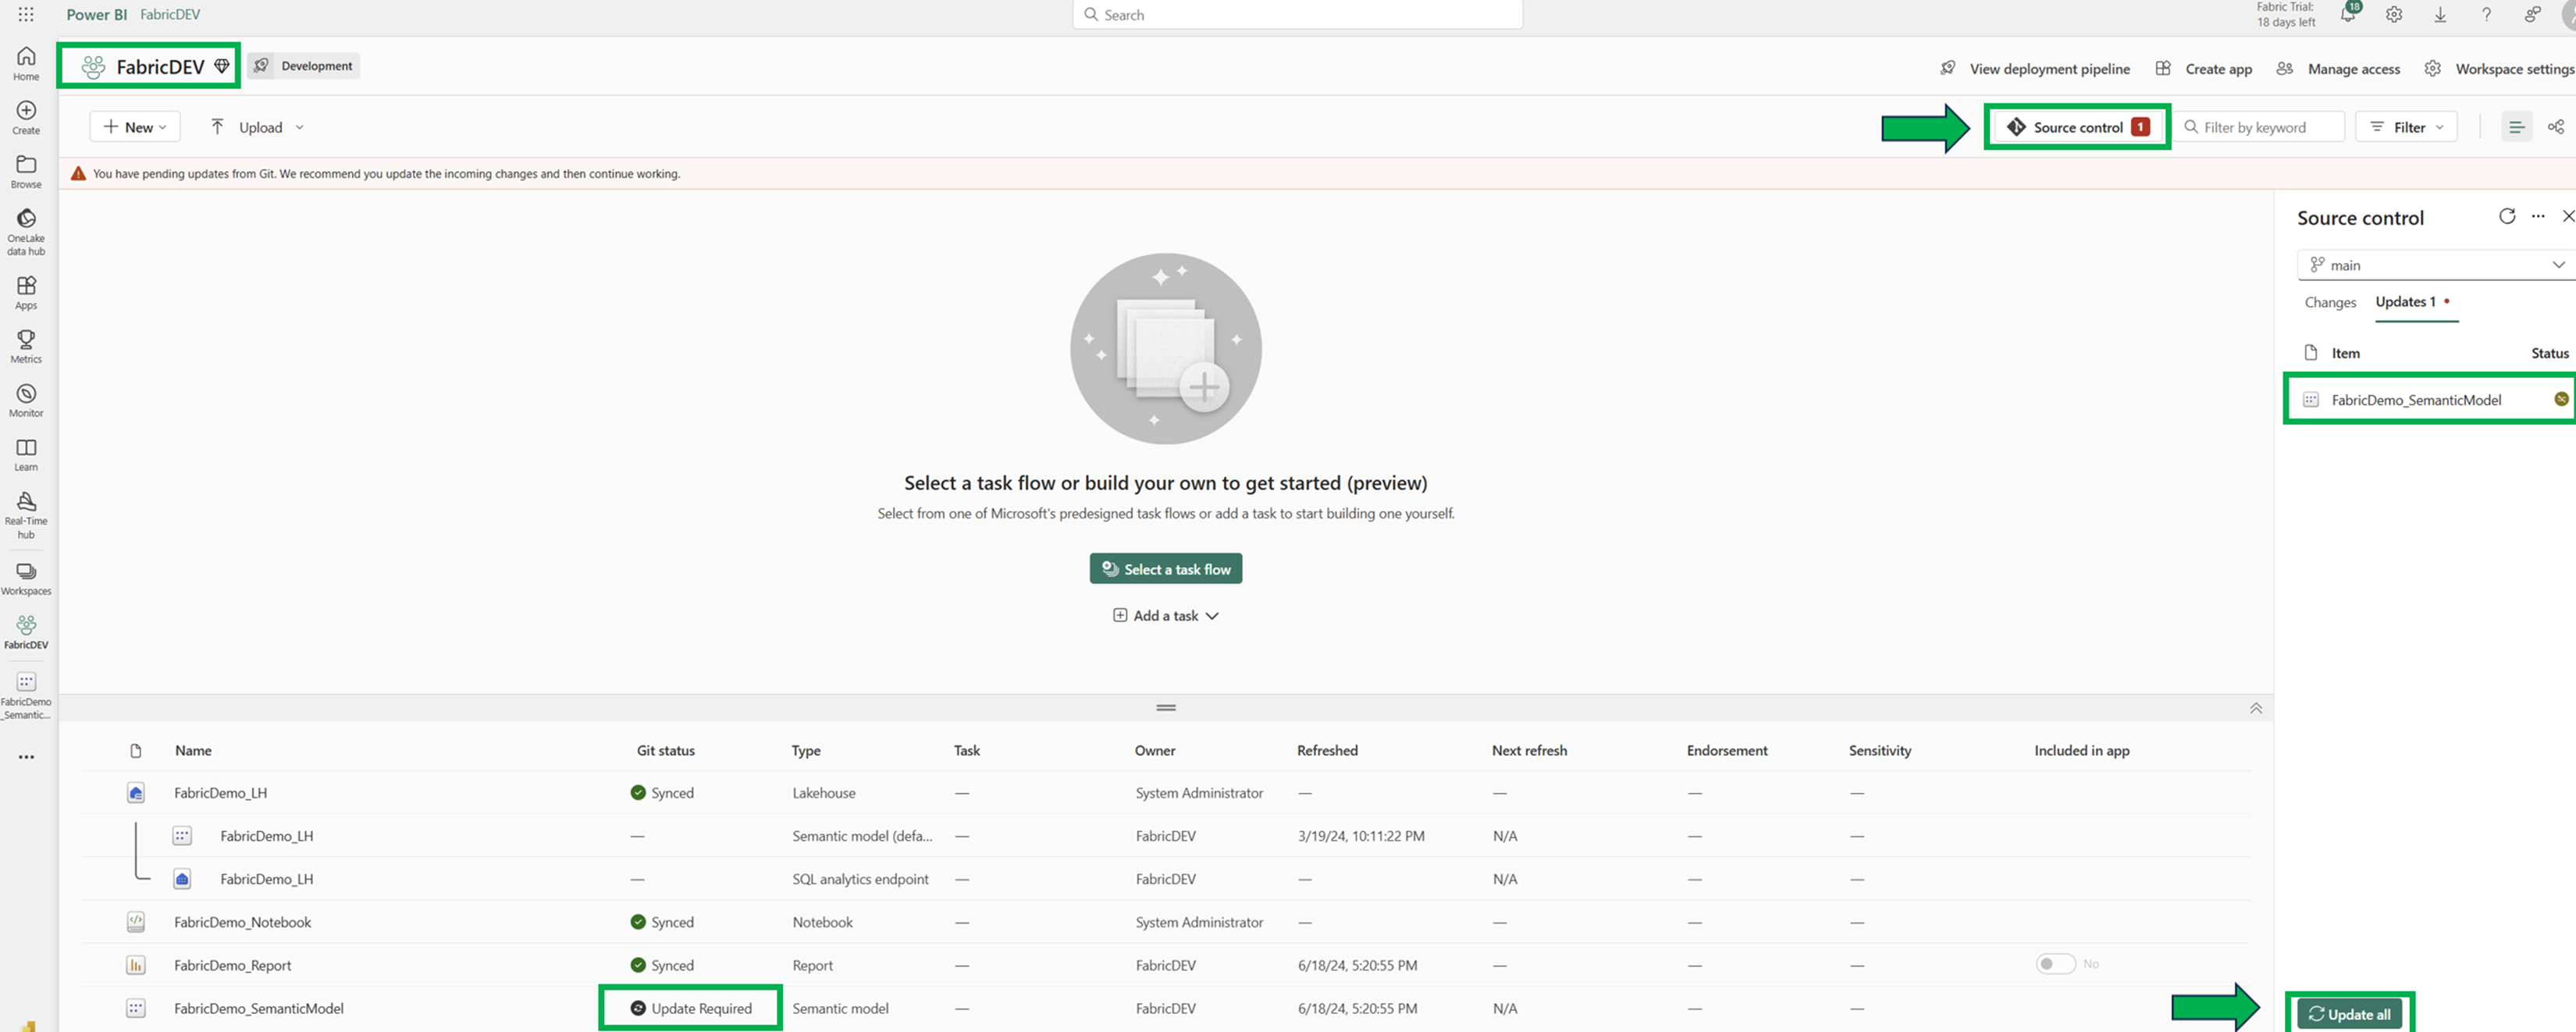2576x1032 pixels.
Task: Sort by Type column header
Action: point(805,750)
